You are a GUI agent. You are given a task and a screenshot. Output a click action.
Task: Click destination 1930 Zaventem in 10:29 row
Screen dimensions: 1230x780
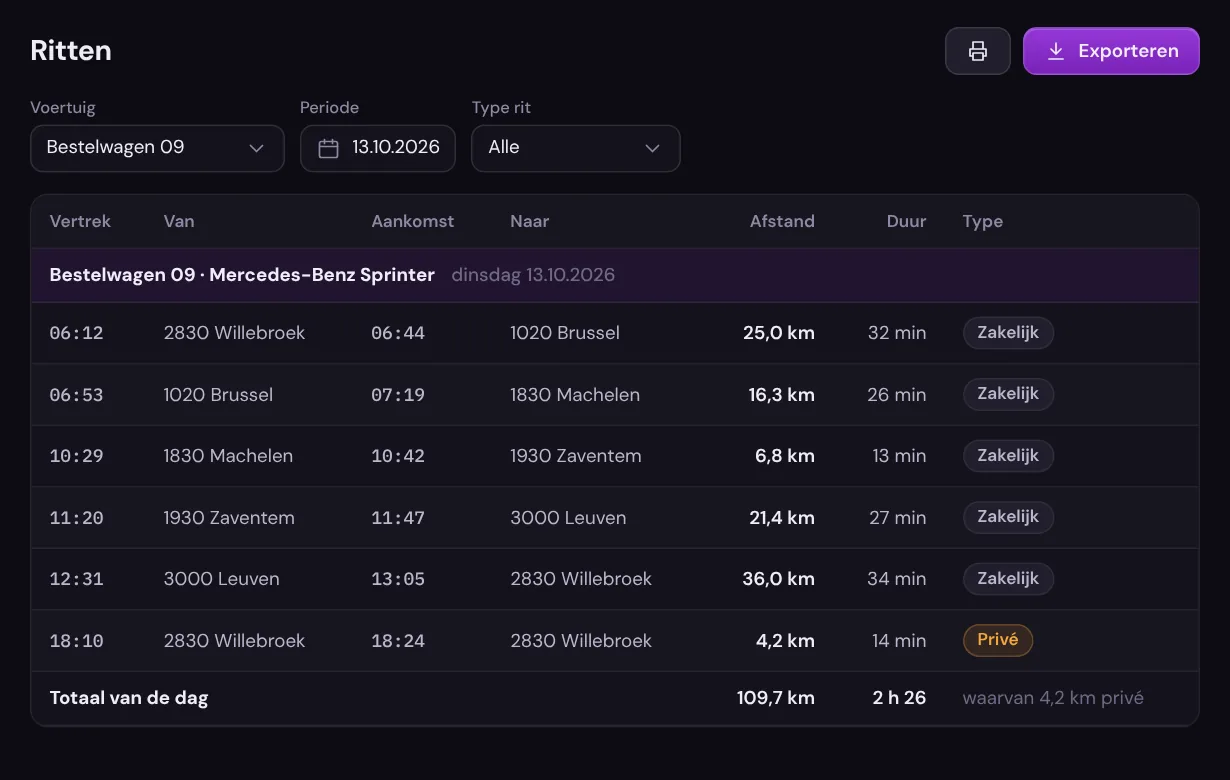pyautogui.click(x=576, y=456)
